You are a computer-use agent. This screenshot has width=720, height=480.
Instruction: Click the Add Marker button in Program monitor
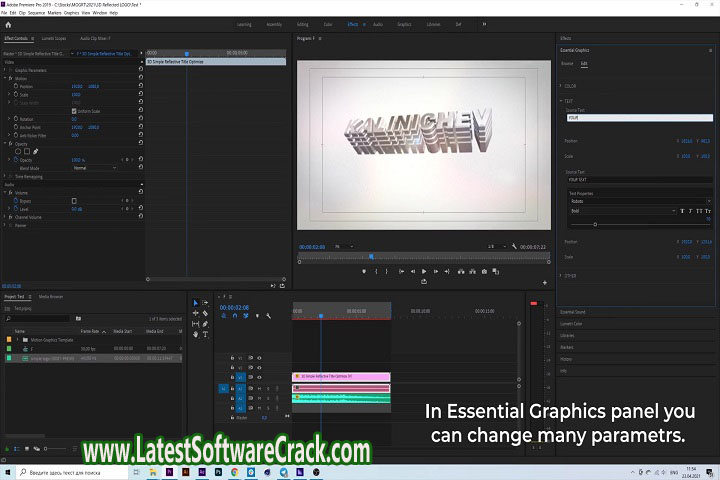(364, 271)
